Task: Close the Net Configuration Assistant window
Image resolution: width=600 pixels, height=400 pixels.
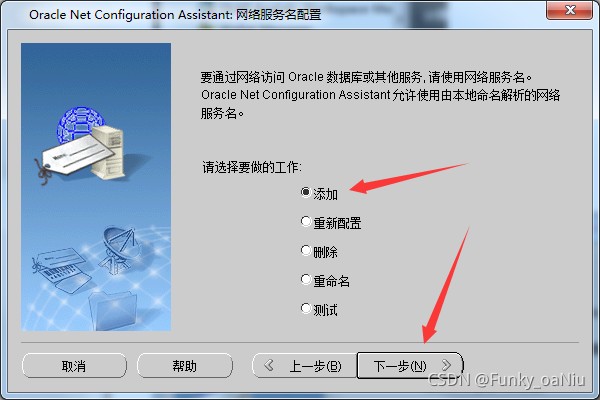Action: (569, 10)
